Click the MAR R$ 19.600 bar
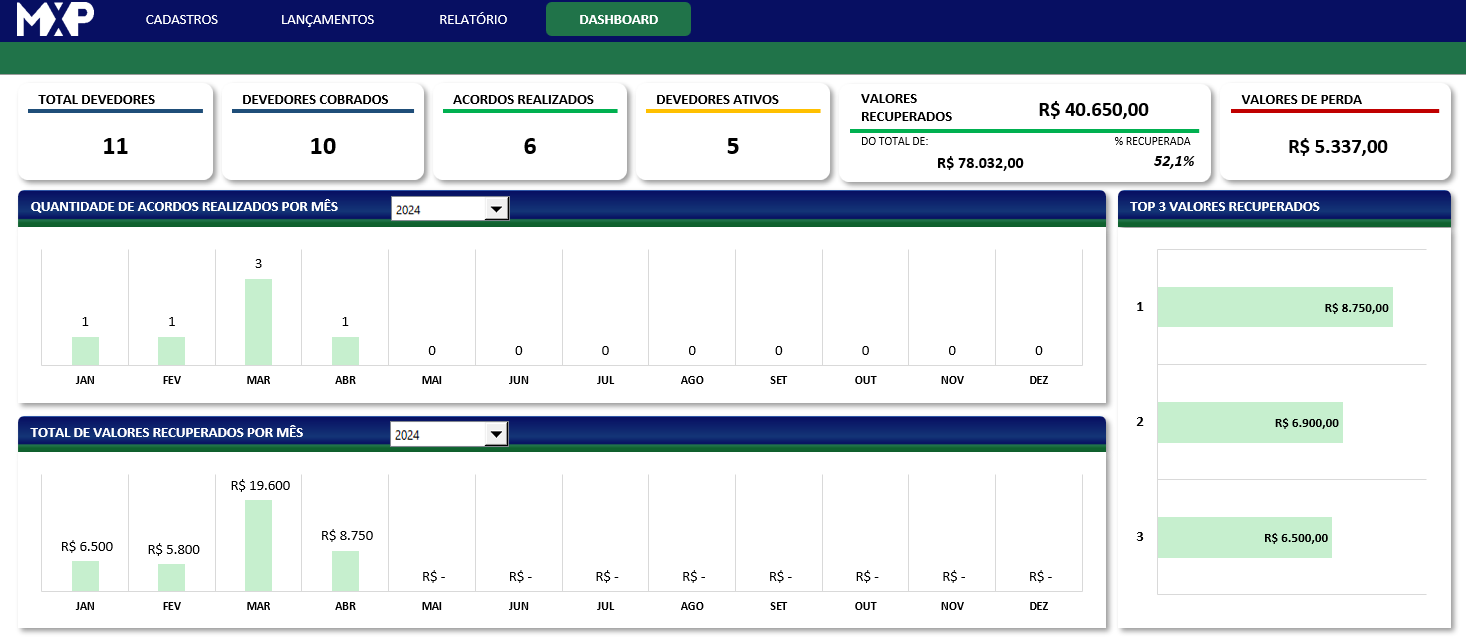 (x=258, y=545)
